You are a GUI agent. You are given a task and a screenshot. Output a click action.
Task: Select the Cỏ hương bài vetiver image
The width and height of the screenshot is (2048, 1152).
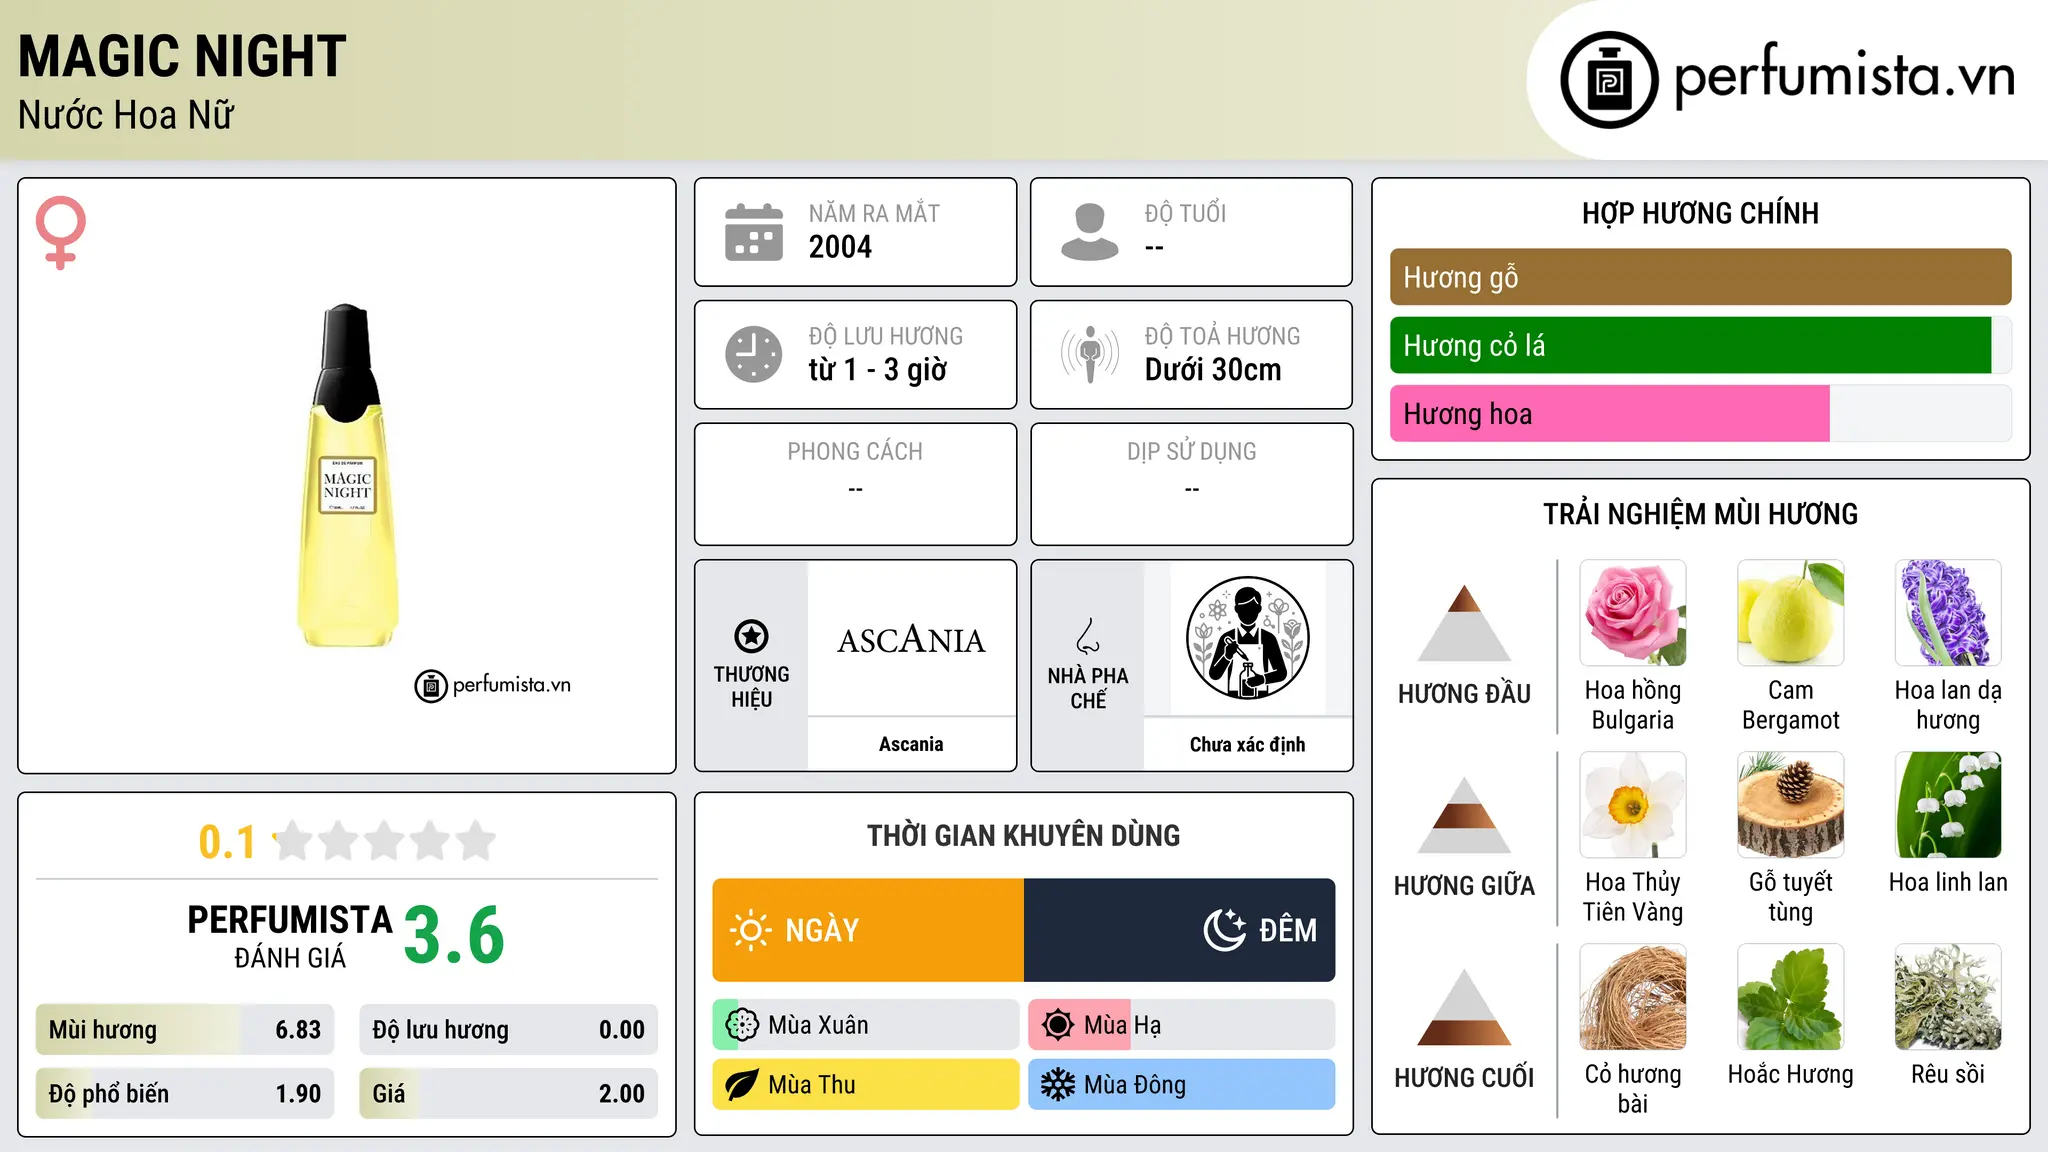tap(1633, 997)
